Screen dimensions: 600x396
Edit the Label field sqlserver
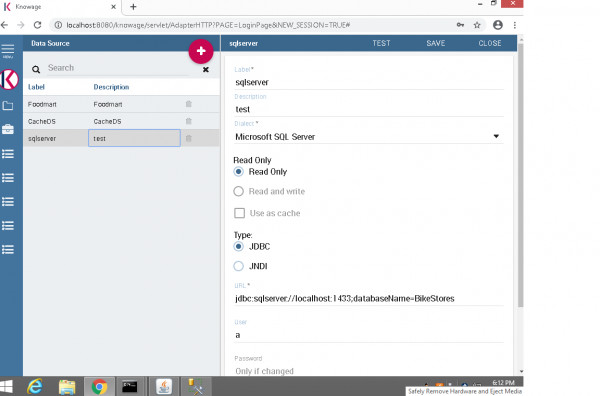[x=369, y=82]
